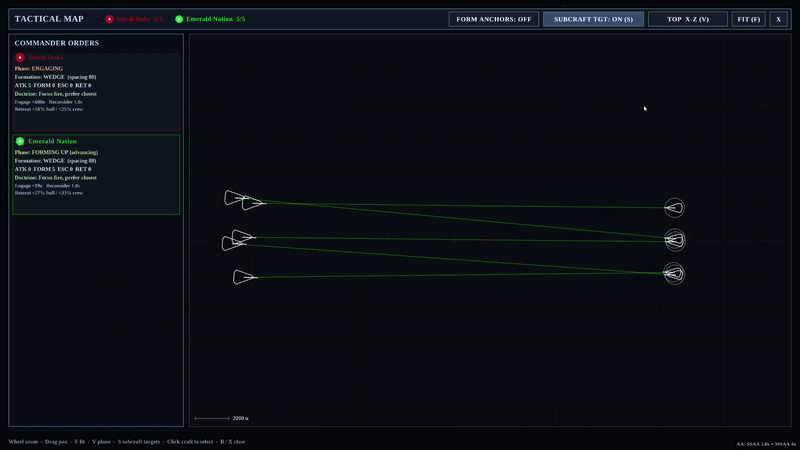The height and width of the screenshot is (450, 800).
Task: Toggle Subcraft TGT targeting lines
Action: pyautogui.click(x=593, y=19)
